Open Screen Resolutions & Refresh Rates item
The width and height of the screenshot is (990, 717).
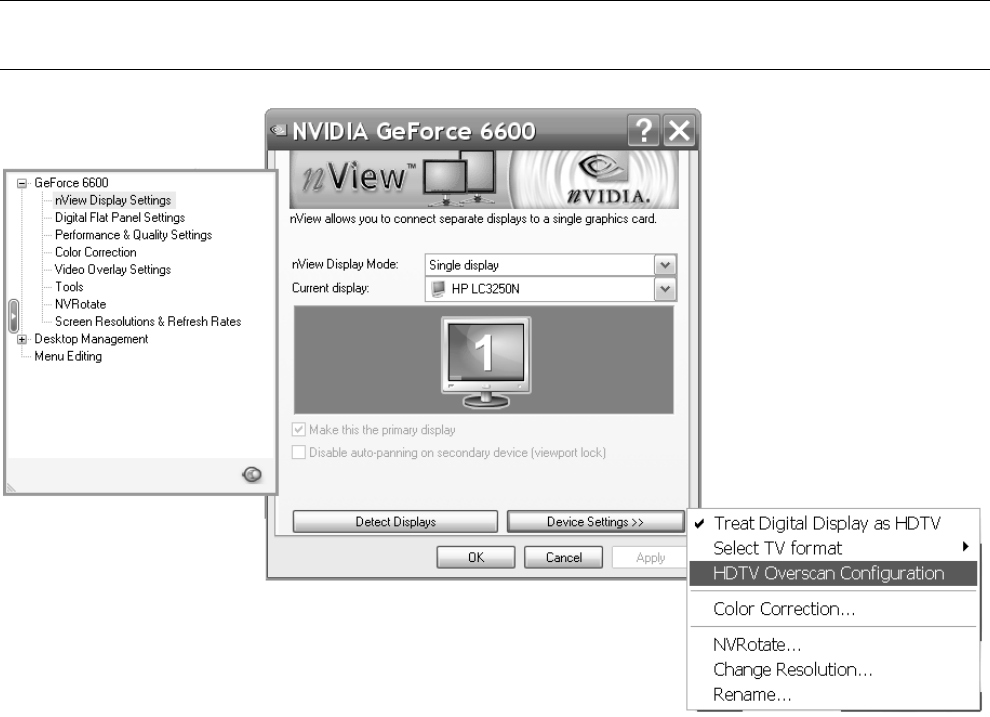pos(148,321)
